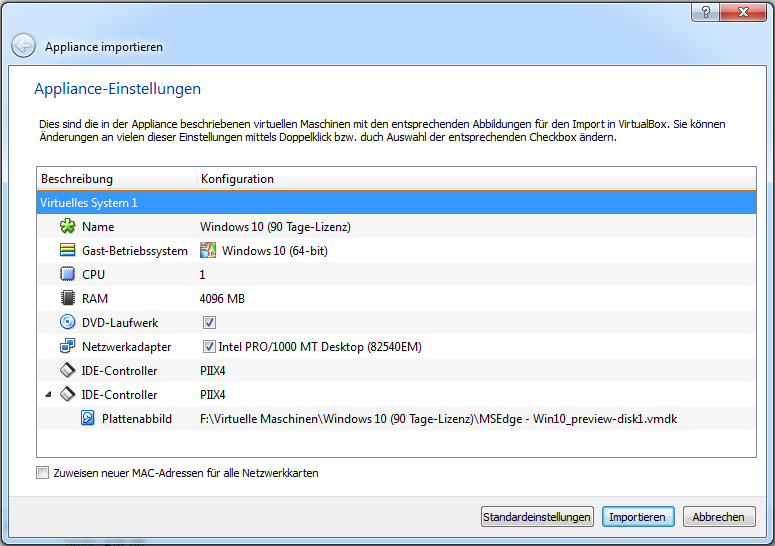Close the Appliance importieren dialog

click(743, 12)
